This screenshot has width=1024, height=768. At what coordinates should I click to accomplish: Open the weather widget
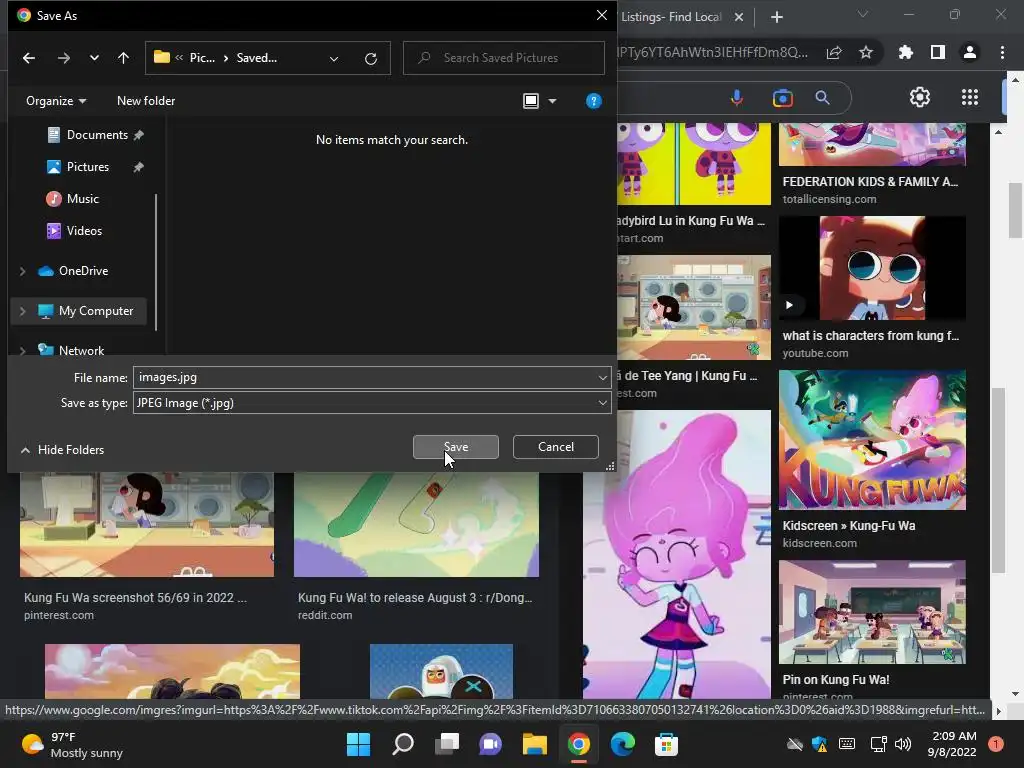click(x=72, y=745)
